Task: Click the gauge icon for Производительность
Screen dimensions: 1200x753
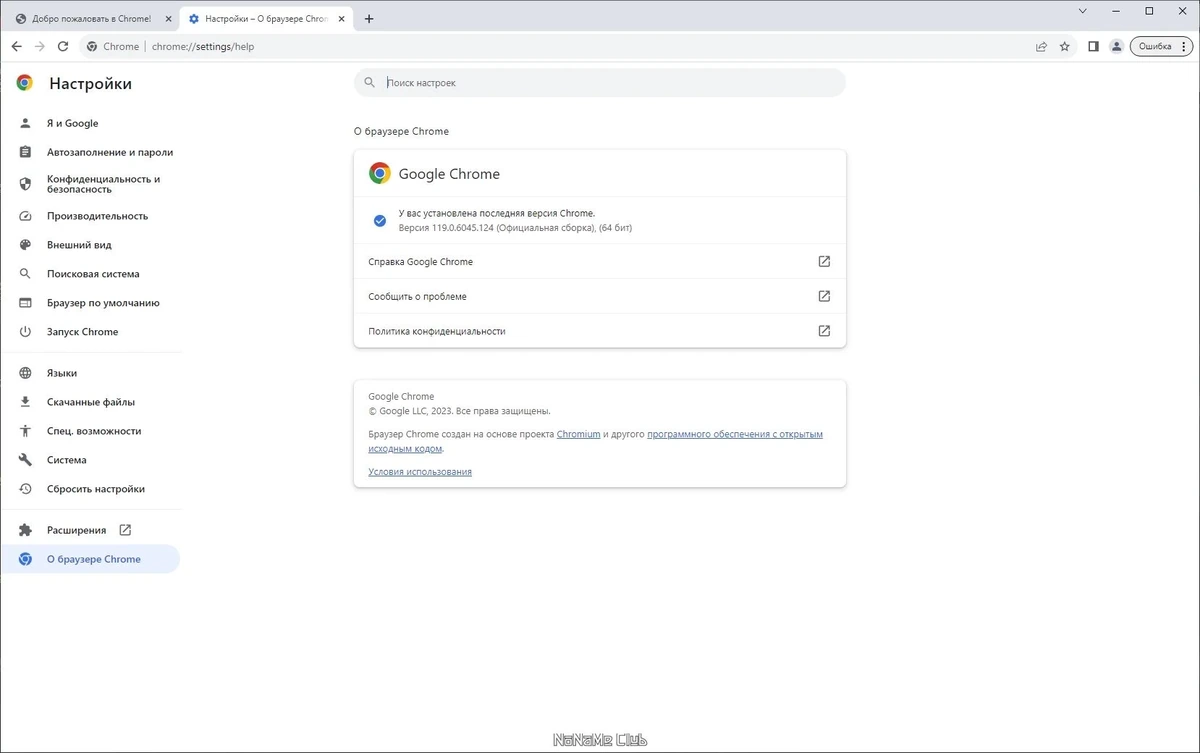Action: (x=26, y=216)
